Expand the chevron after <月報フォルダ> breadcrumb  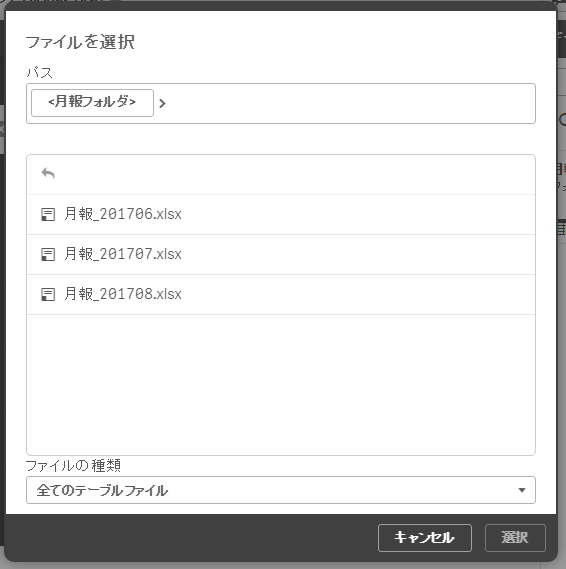(x=162, y=103)
